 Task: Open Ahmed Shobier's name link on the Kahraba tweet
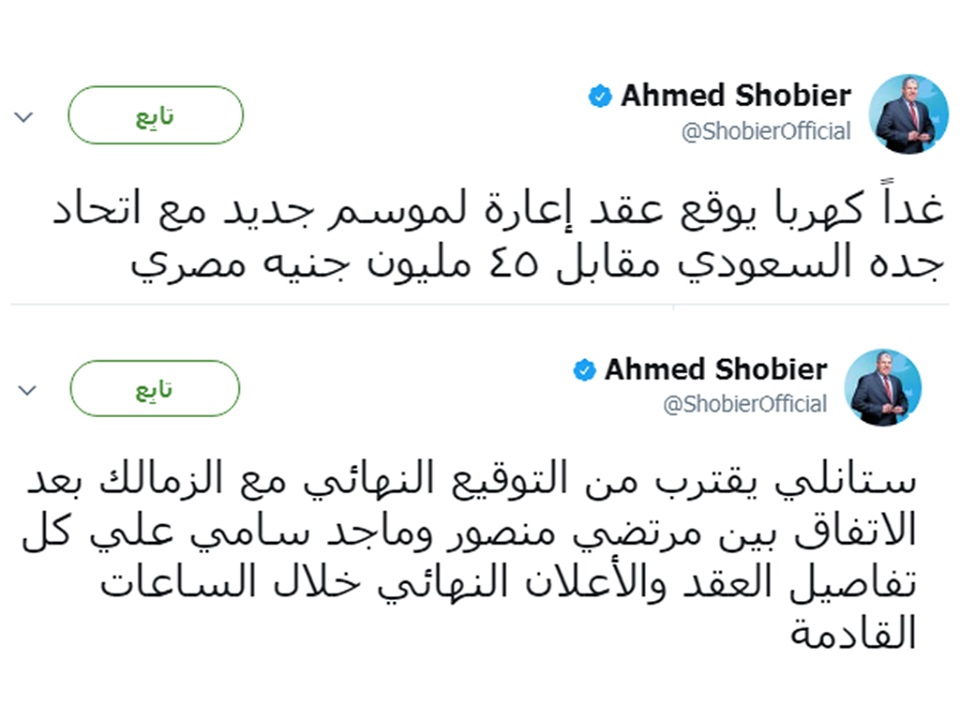pos(735,96)
